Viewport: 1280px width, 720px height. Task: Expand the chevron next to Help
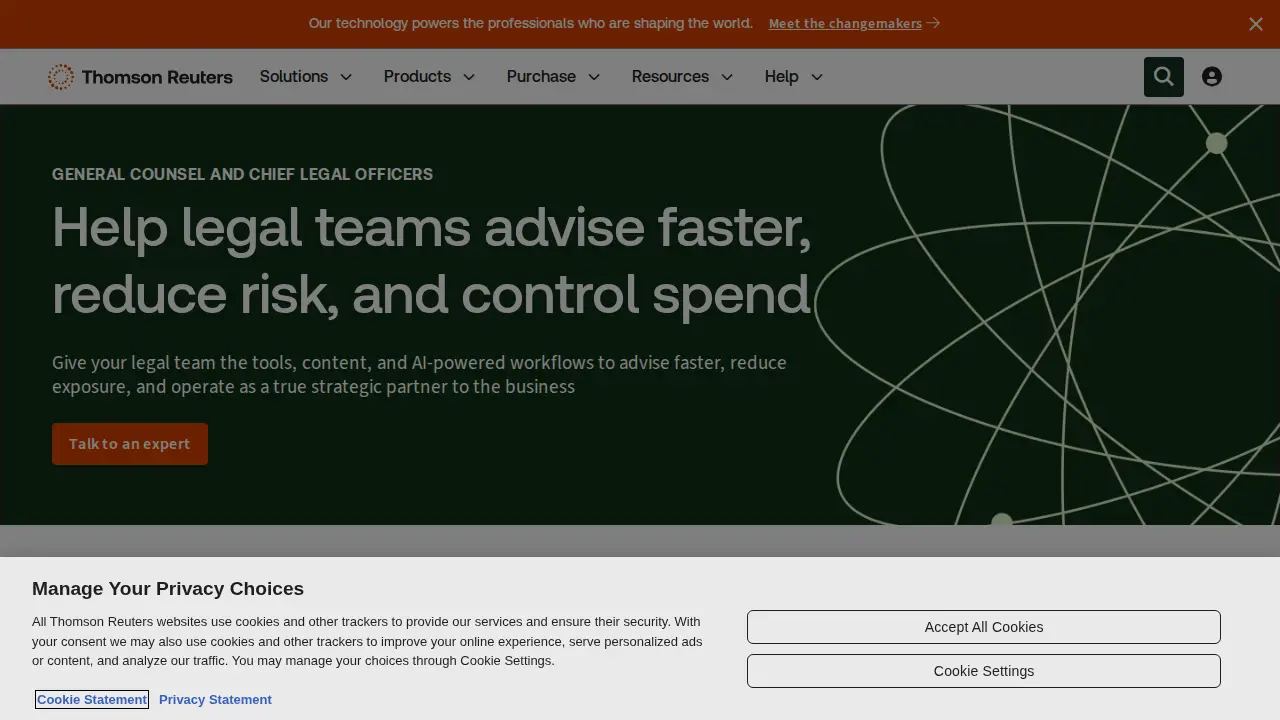tap(816, 77)
